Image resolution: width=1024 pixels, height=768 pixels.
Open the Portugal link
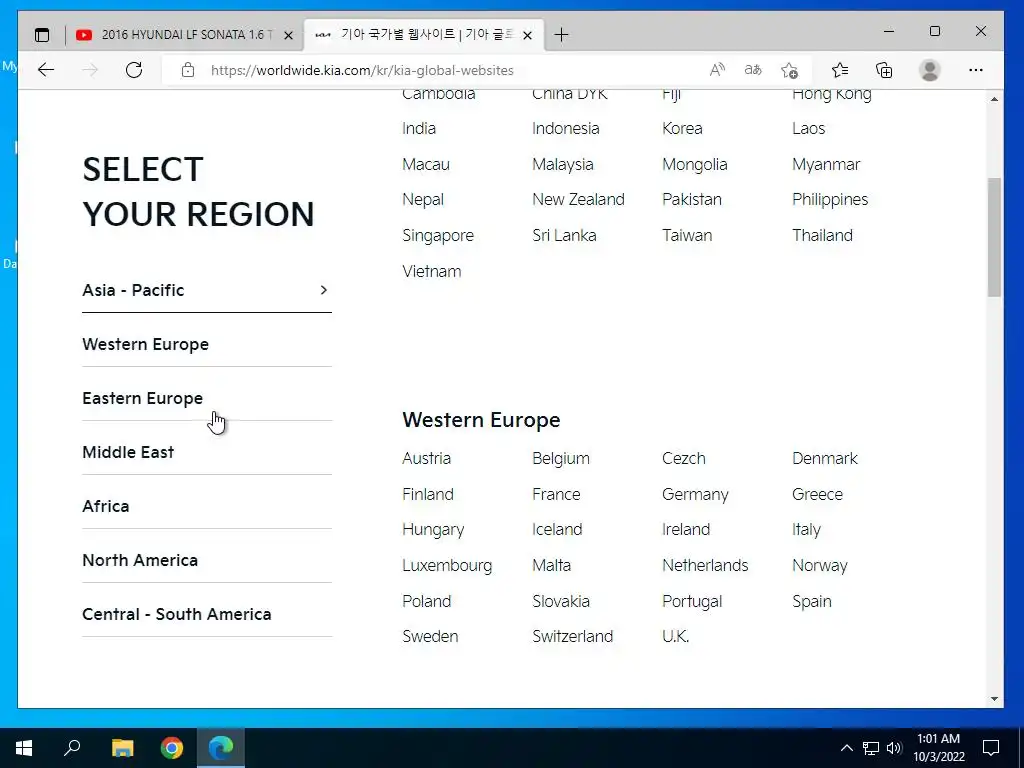[x=692, y=602]
